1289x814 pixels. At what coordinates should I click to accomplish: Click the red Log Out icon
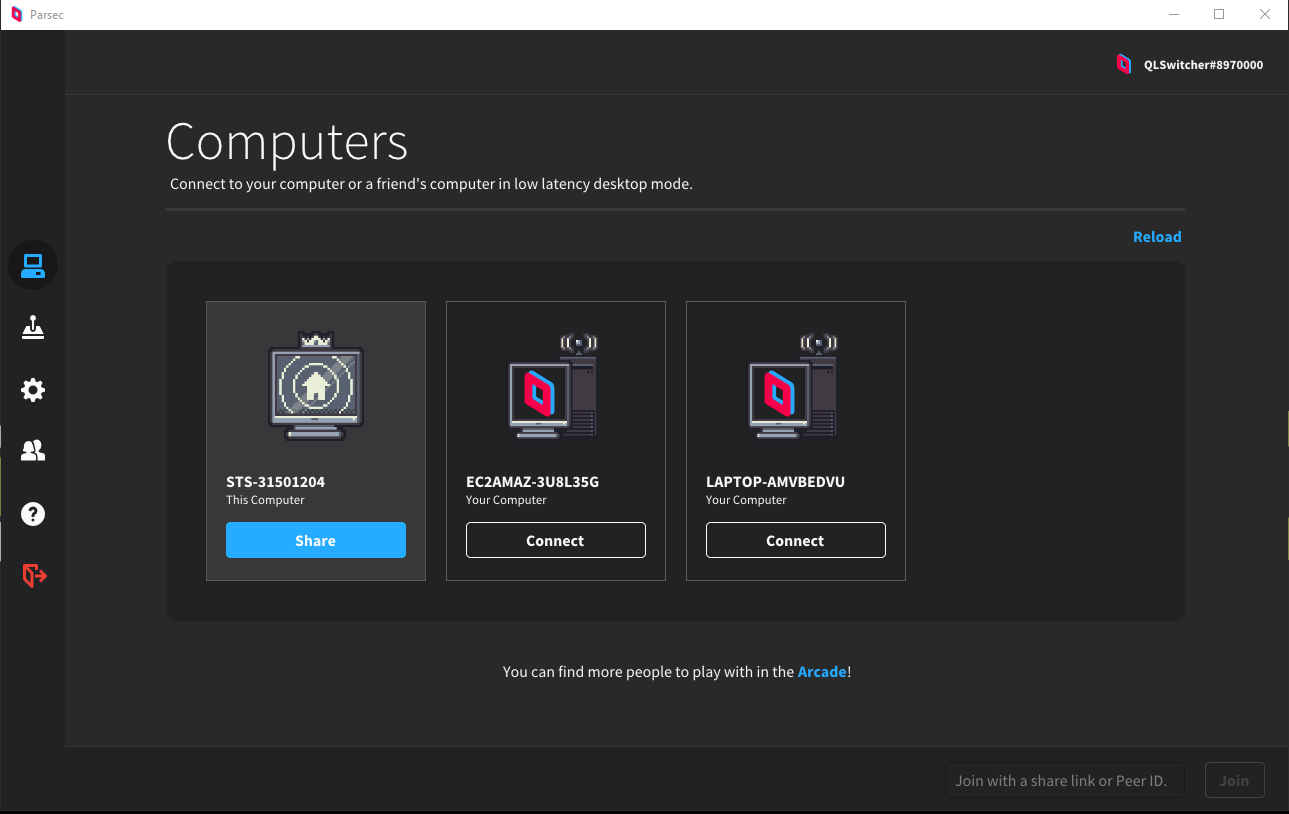coord(34,576)
